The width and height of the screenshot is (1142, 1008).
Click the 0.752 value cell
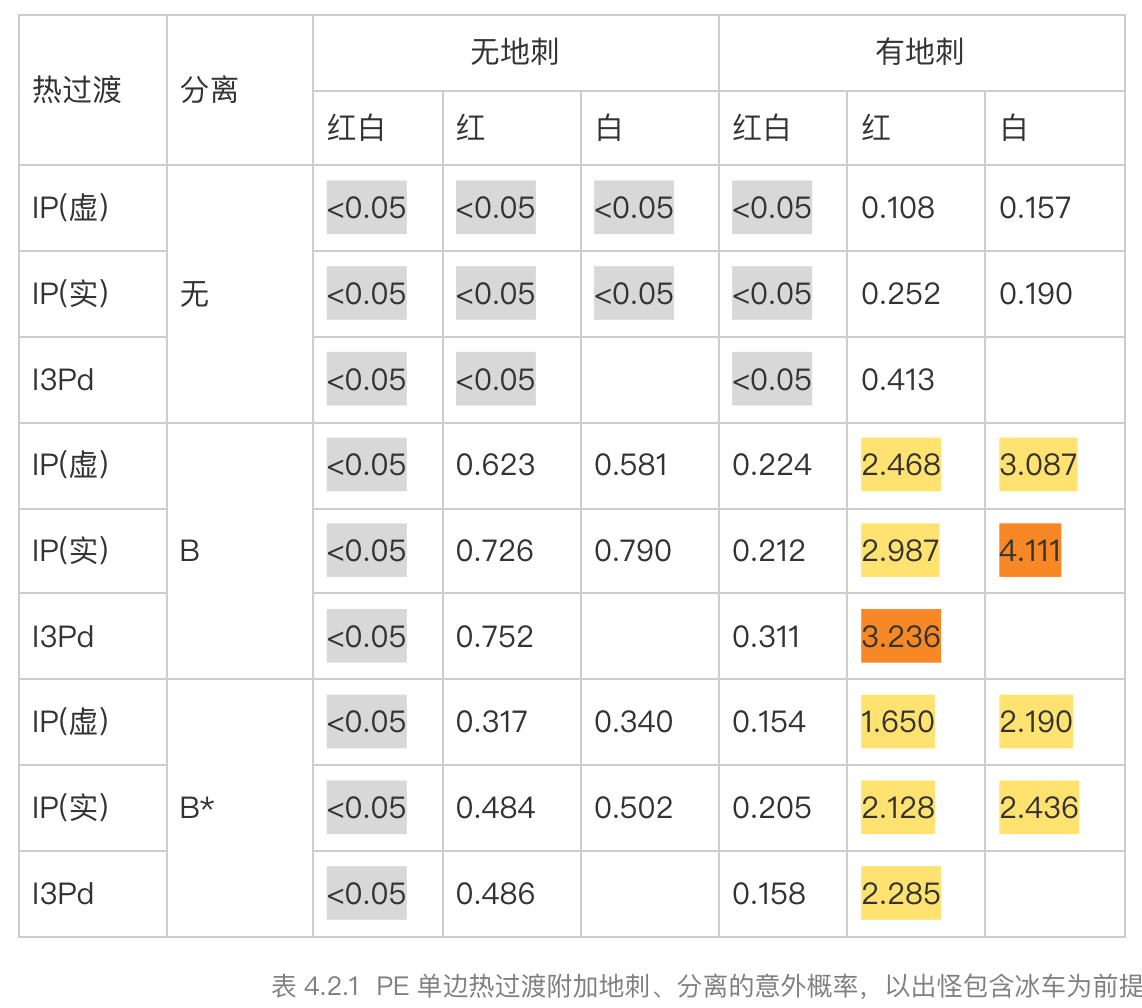(495, 636)
